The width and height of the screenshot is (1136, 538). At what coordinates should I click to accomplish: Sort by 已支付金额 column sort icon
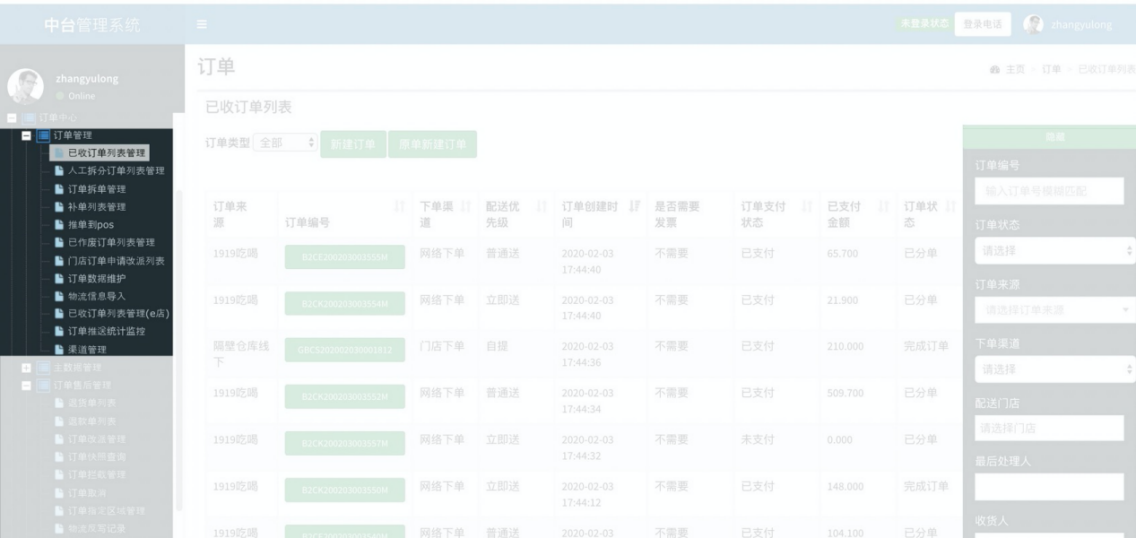pos(882,207)
